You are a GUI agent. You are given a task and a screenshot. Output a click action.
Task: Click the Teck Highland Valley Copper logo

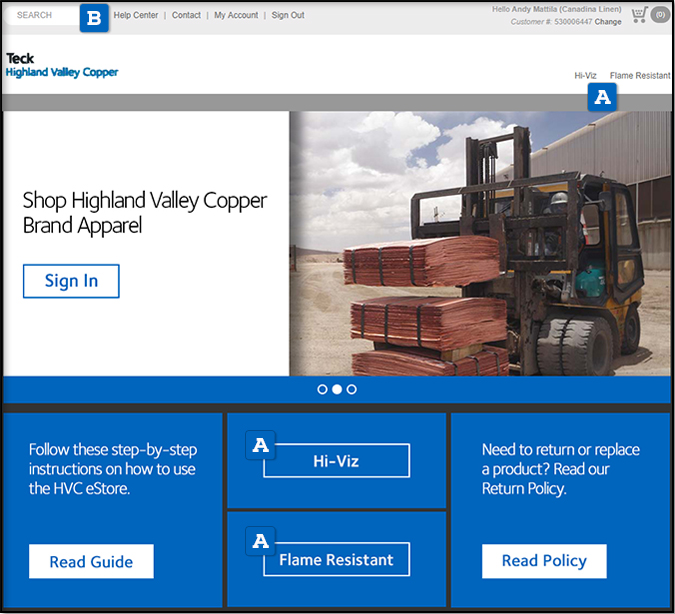click(62, 66)
